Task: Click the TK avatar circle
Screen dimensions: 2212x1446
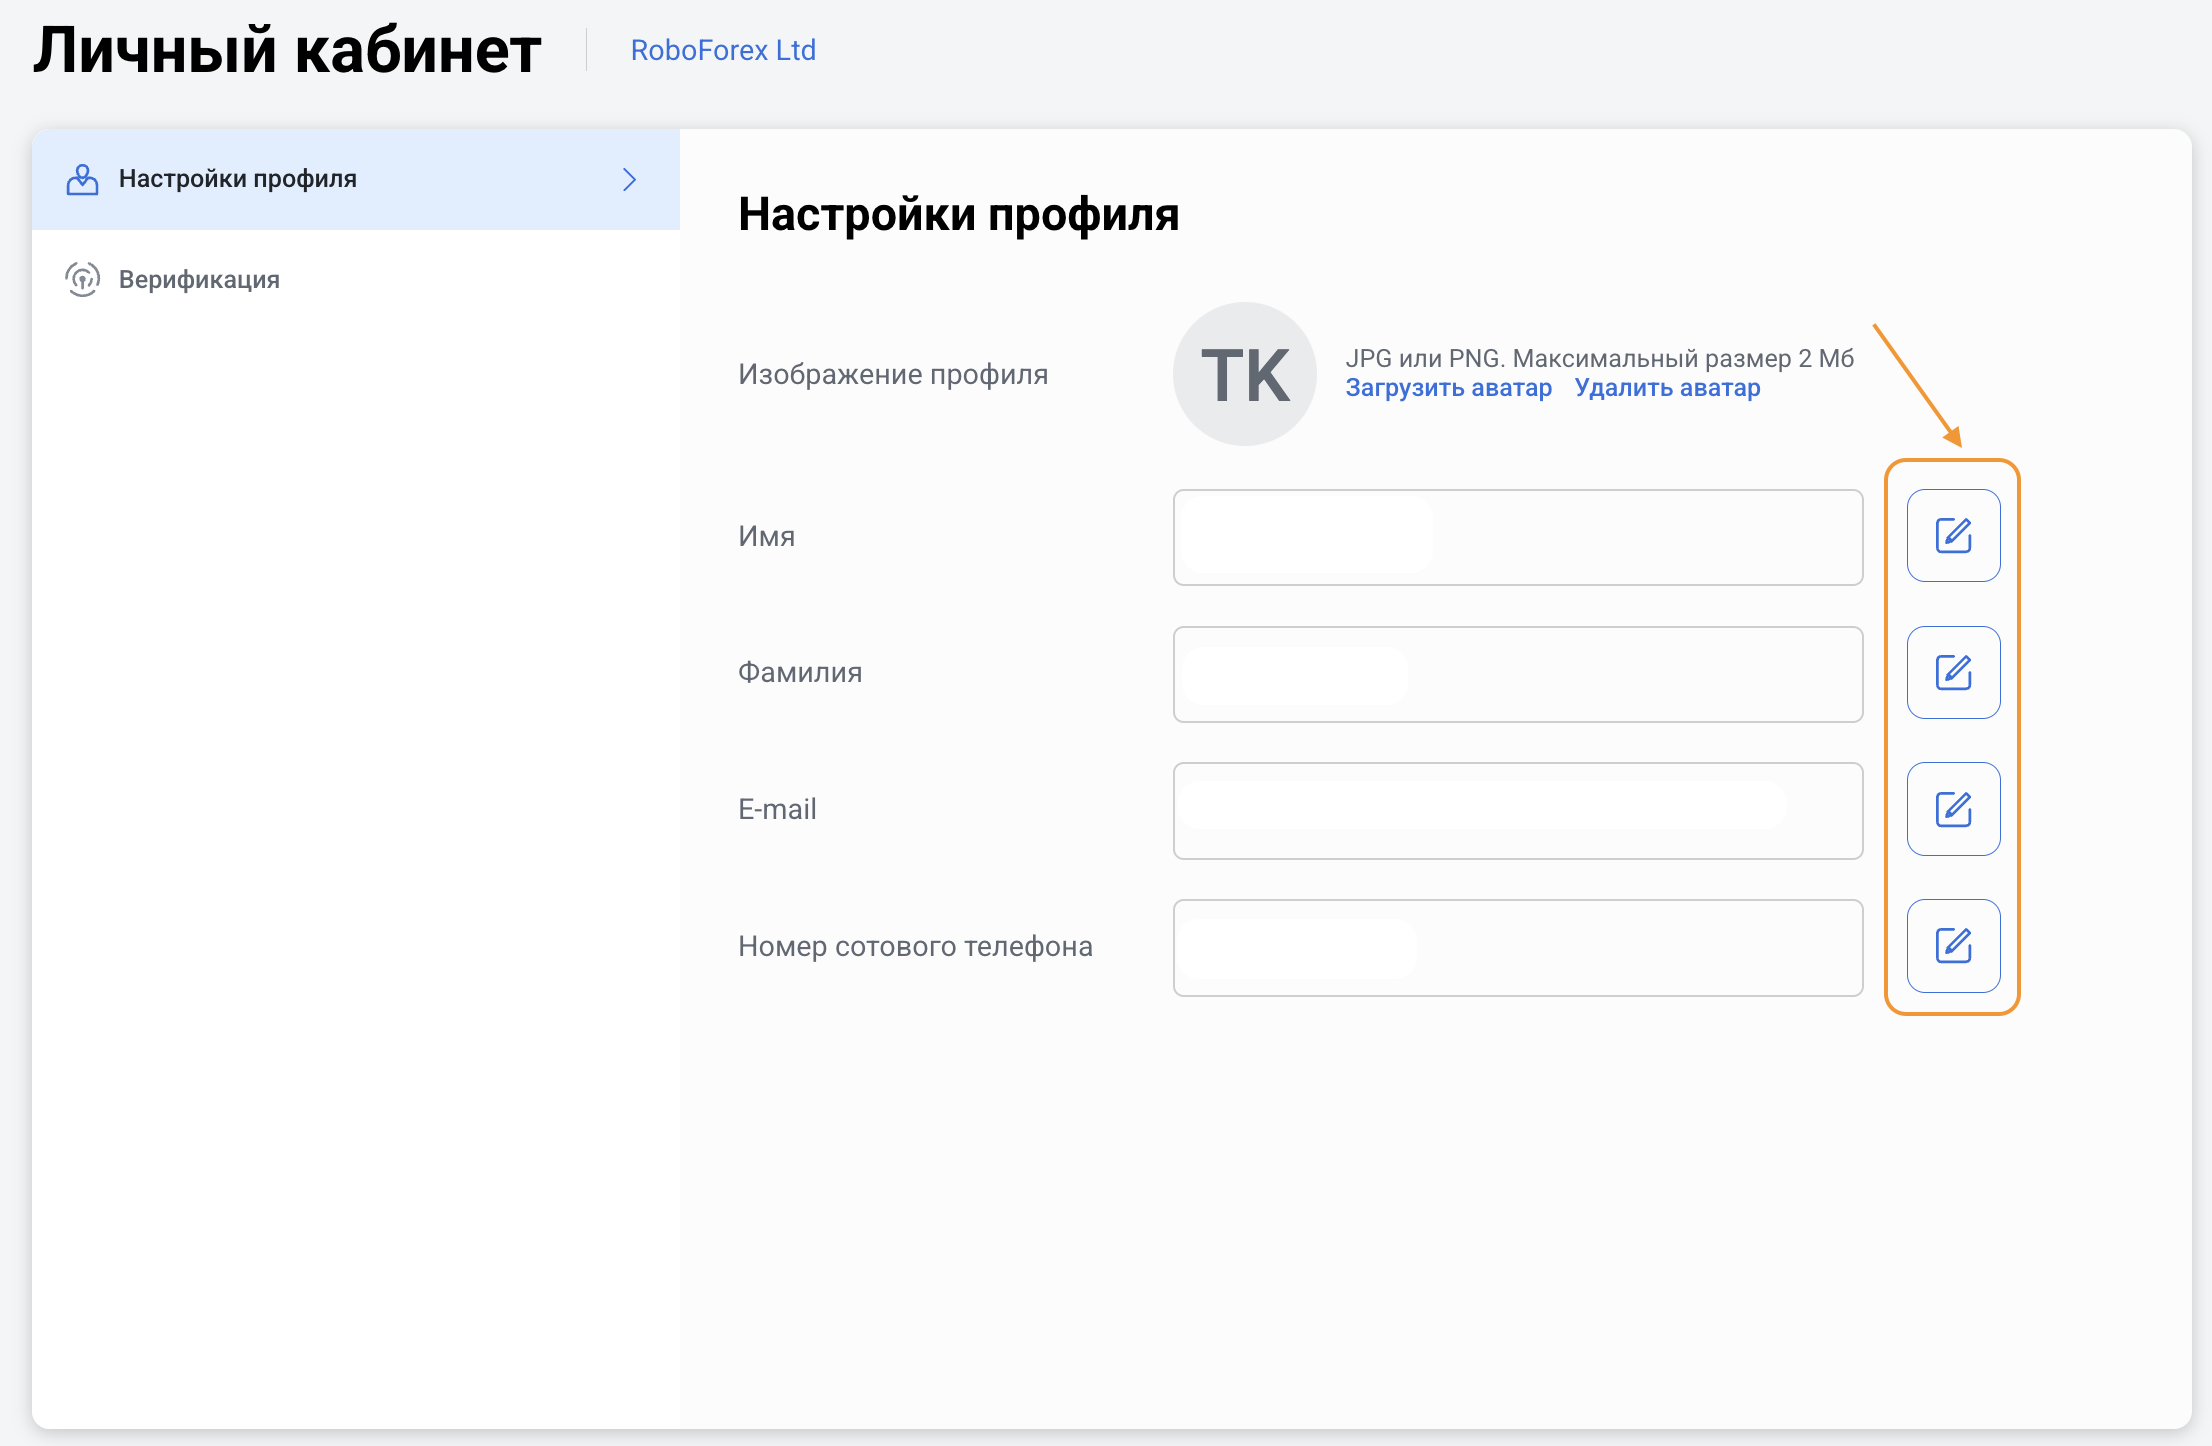Action: [1244, 374]
